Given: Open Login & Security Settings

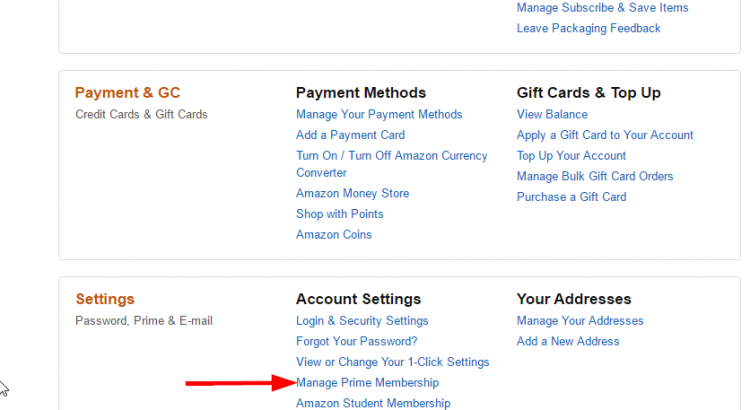Looking at the screenshot, I should (x=362, y=321).
